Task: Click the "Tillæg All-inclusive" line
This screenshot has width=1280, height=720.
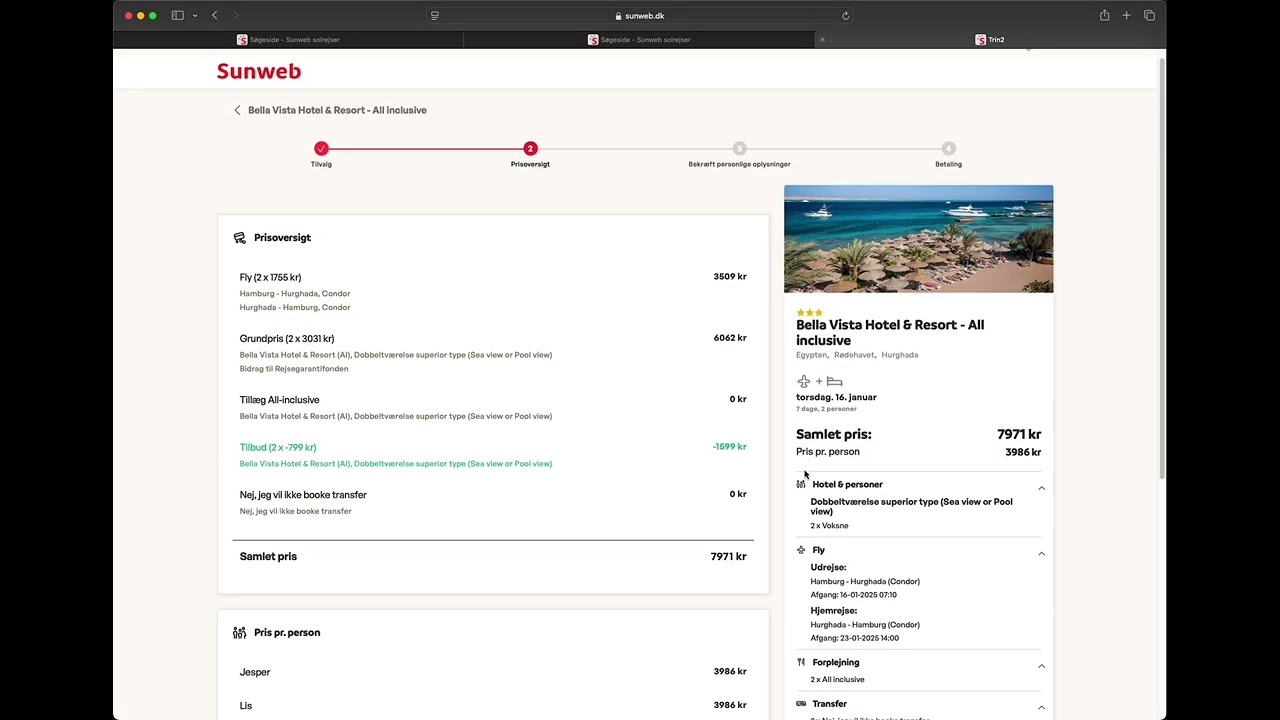Action: point(280,400)
